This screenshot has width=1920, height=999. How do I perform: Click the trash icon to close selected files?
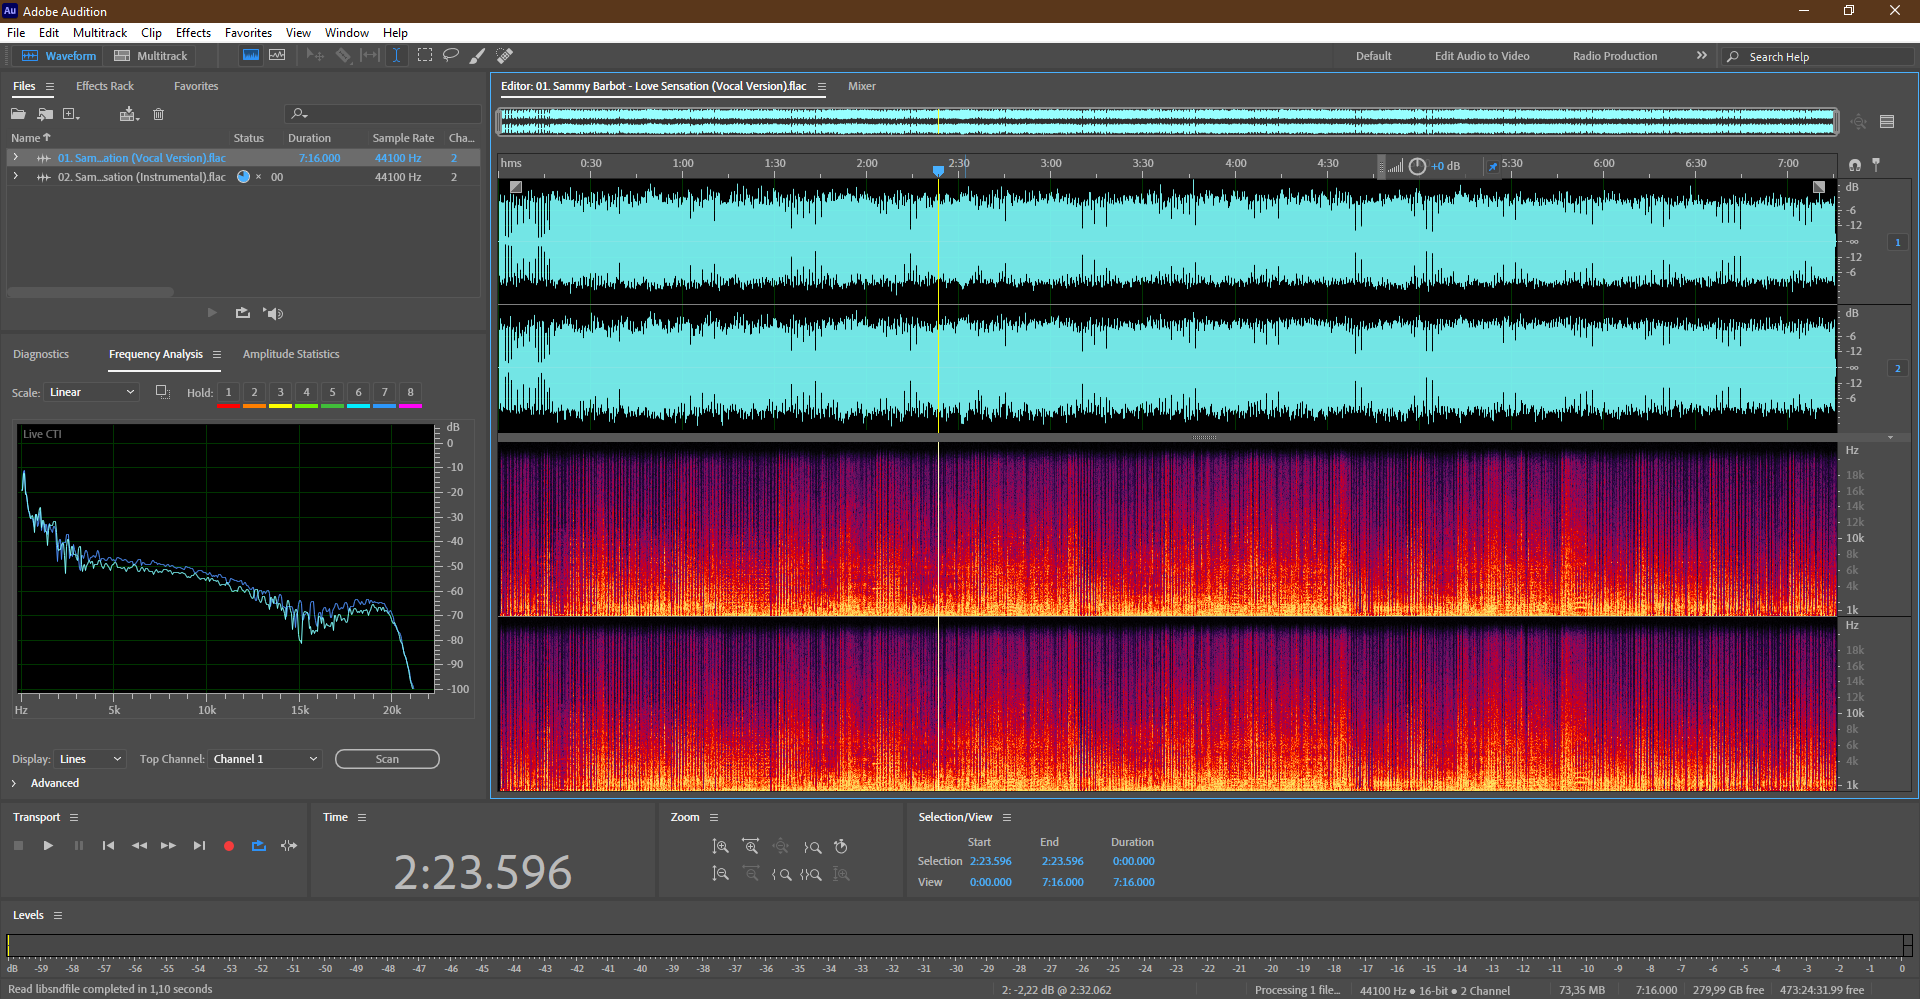point(158,114)
